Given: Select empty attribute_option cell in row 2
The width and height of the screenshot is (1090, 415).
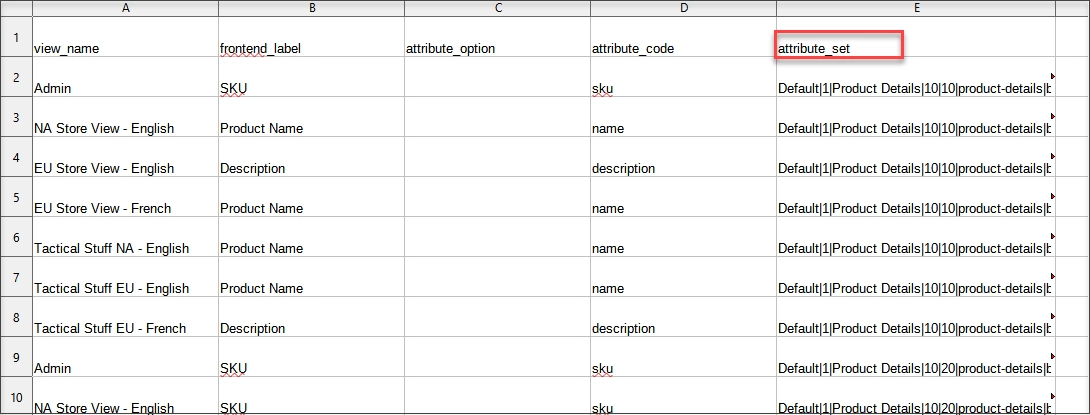Looking at the screenshot, I should 498,76.
